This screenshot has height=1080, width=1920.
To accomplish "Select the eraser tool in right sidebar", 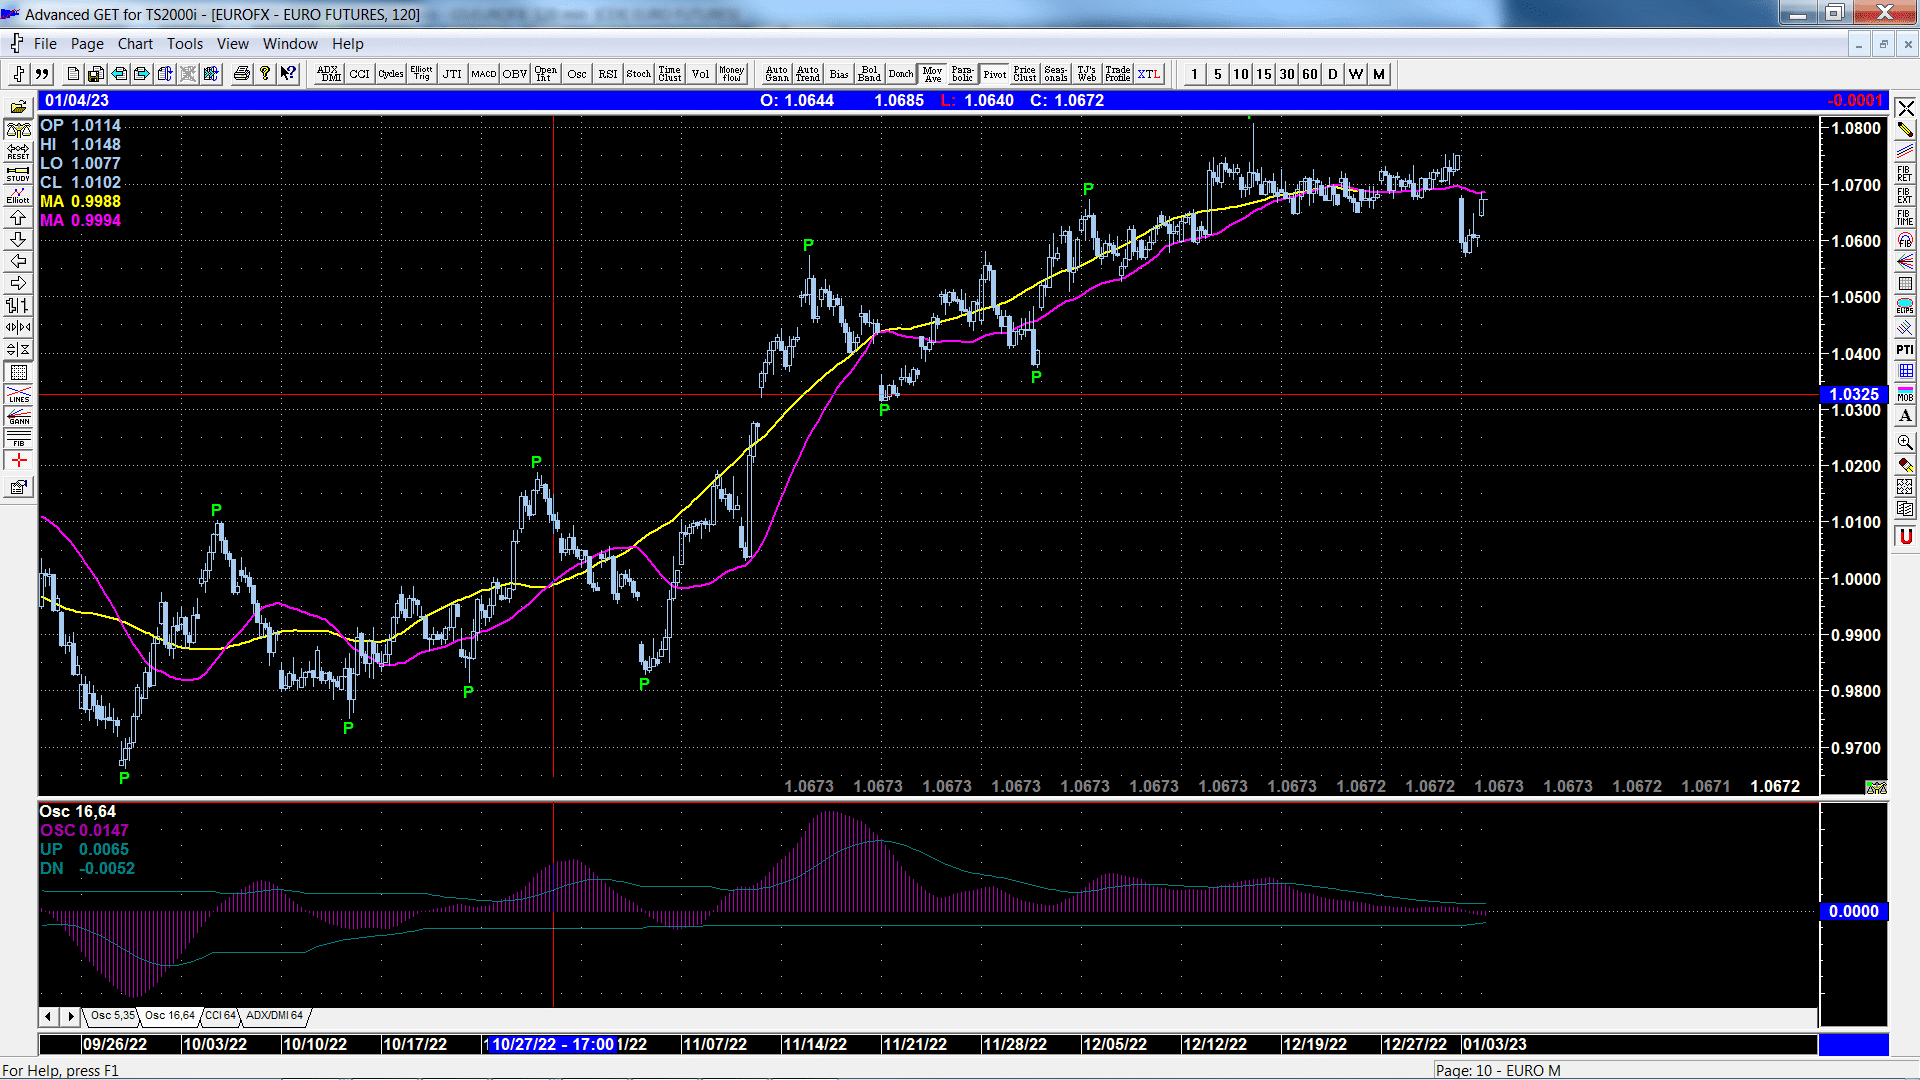I will (1905, 464).
